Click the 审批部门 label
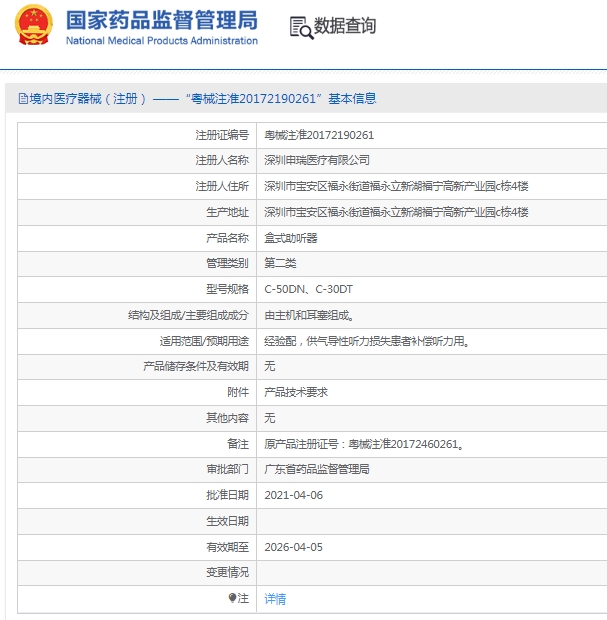 click(x=227, y=469)
